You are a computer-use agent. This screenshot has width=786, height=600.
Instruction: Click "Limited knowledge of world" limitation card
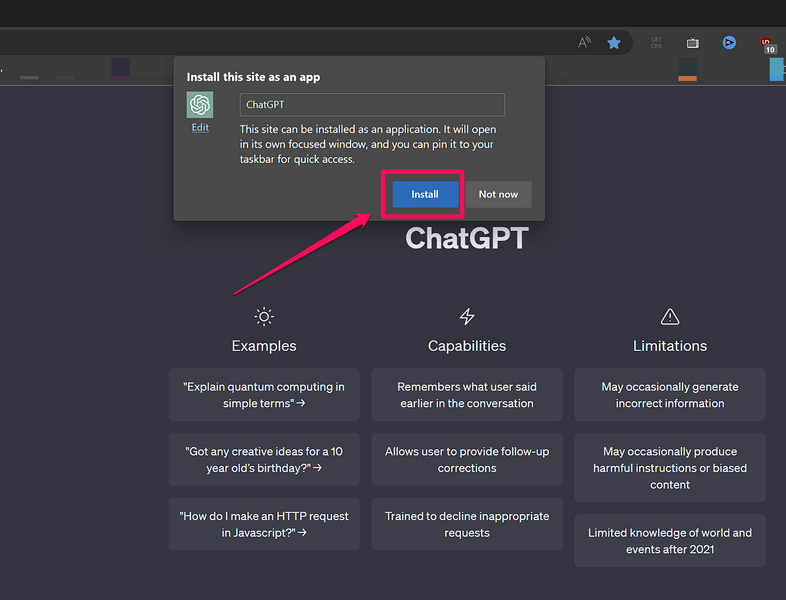670,541
